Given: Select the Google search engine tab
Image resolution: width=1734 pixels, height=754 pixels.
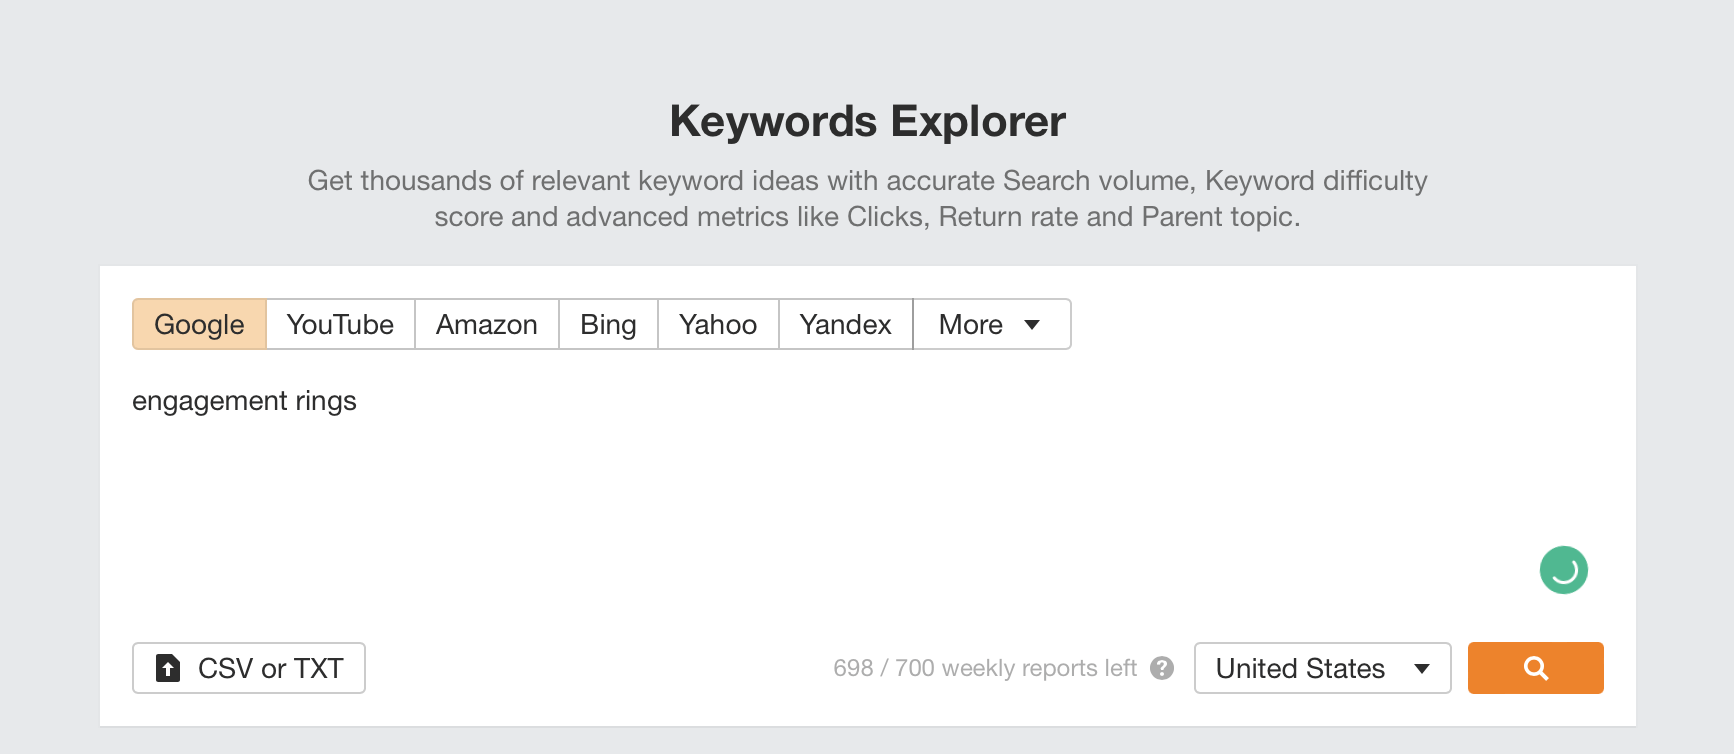Looking at the screenshot, I should pos(198,324).
